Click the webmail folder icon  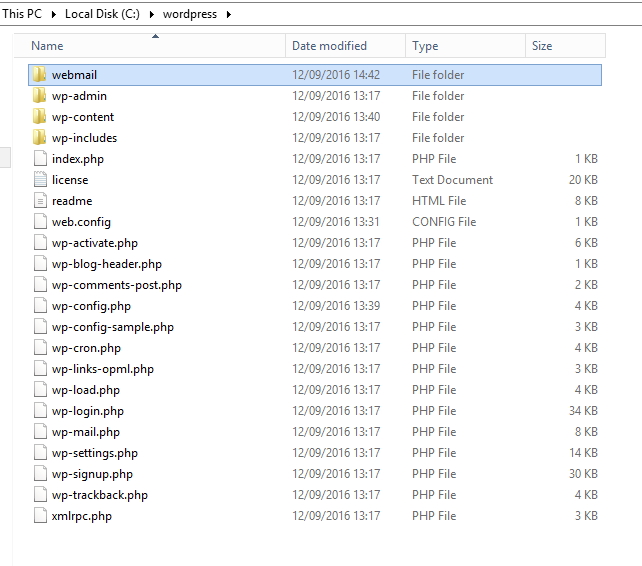tap(39, 75)
